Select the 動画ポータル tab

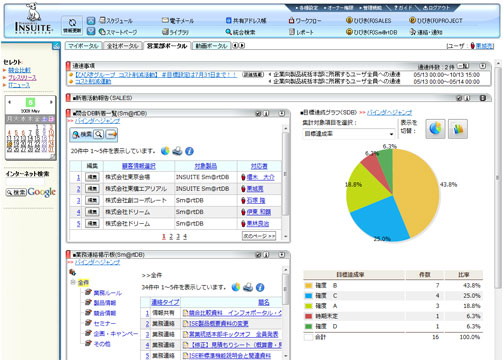(211, 46)
